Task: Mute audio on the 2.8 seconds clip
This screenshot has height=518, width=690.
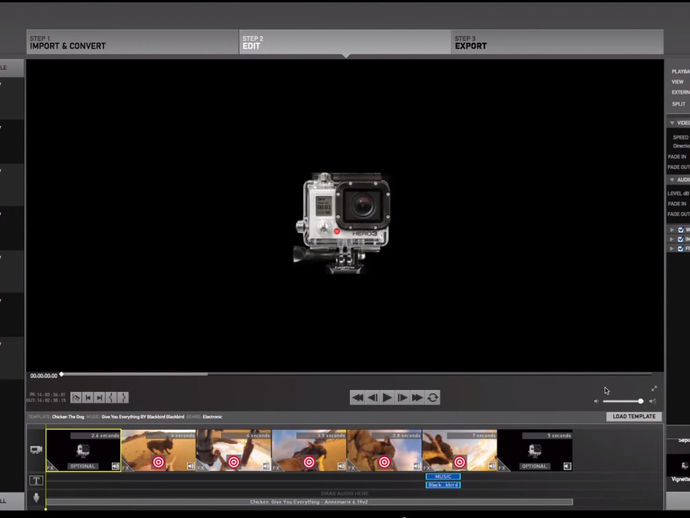Action: pyautogui.click(x=417, y=466)
